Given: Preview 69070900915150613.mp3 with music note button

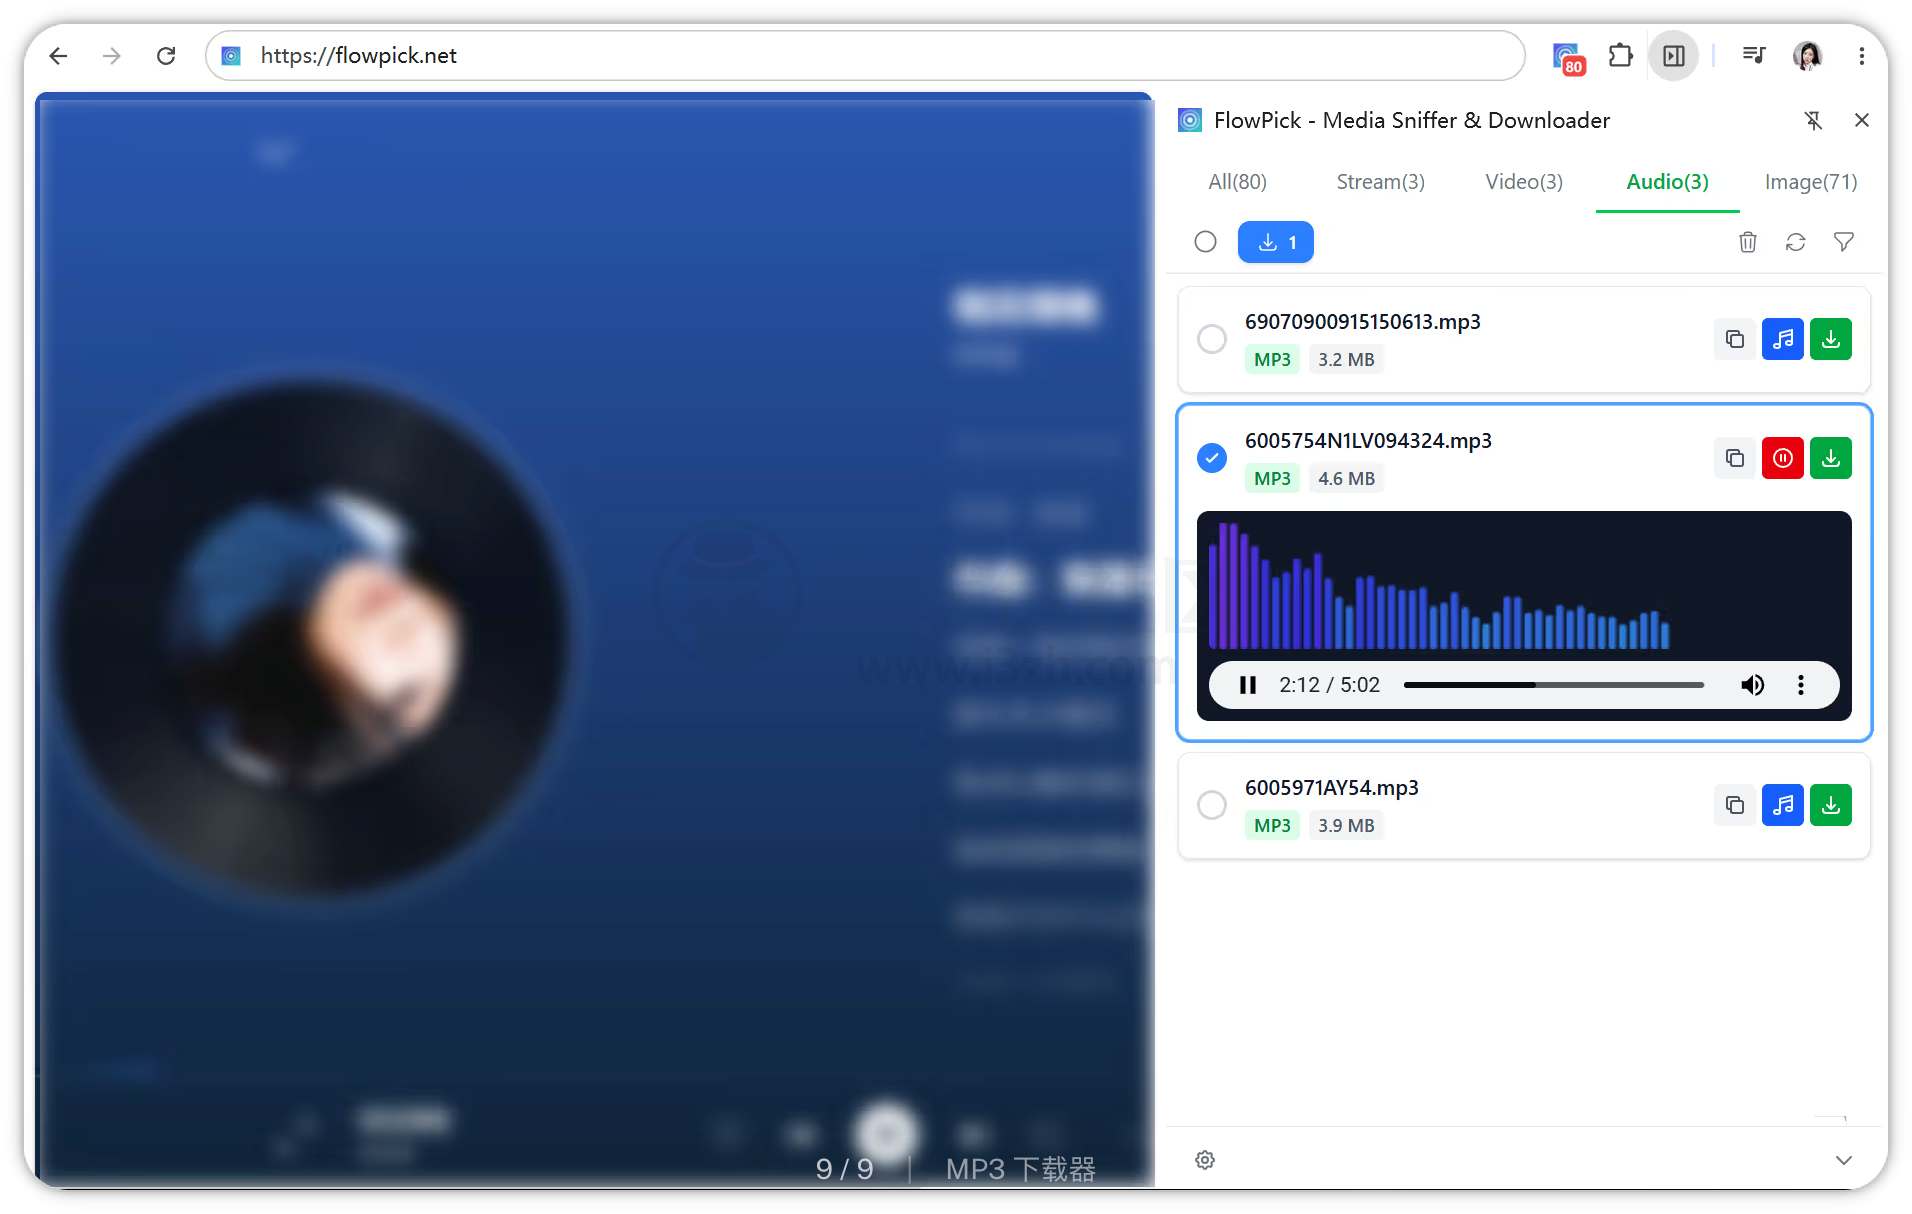Looking at the screenshot, I should point(1783,339).
